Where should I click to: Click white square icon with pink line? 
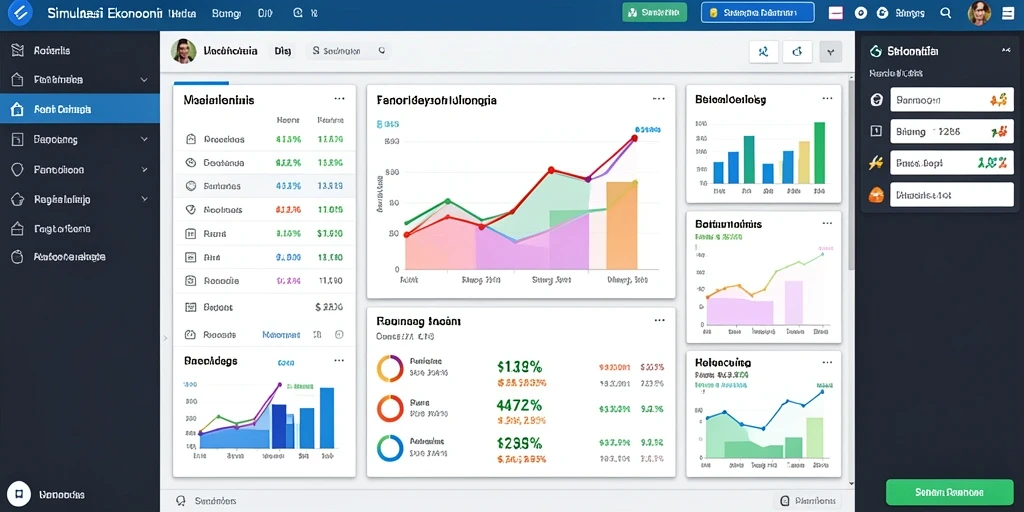coord(836,12)
